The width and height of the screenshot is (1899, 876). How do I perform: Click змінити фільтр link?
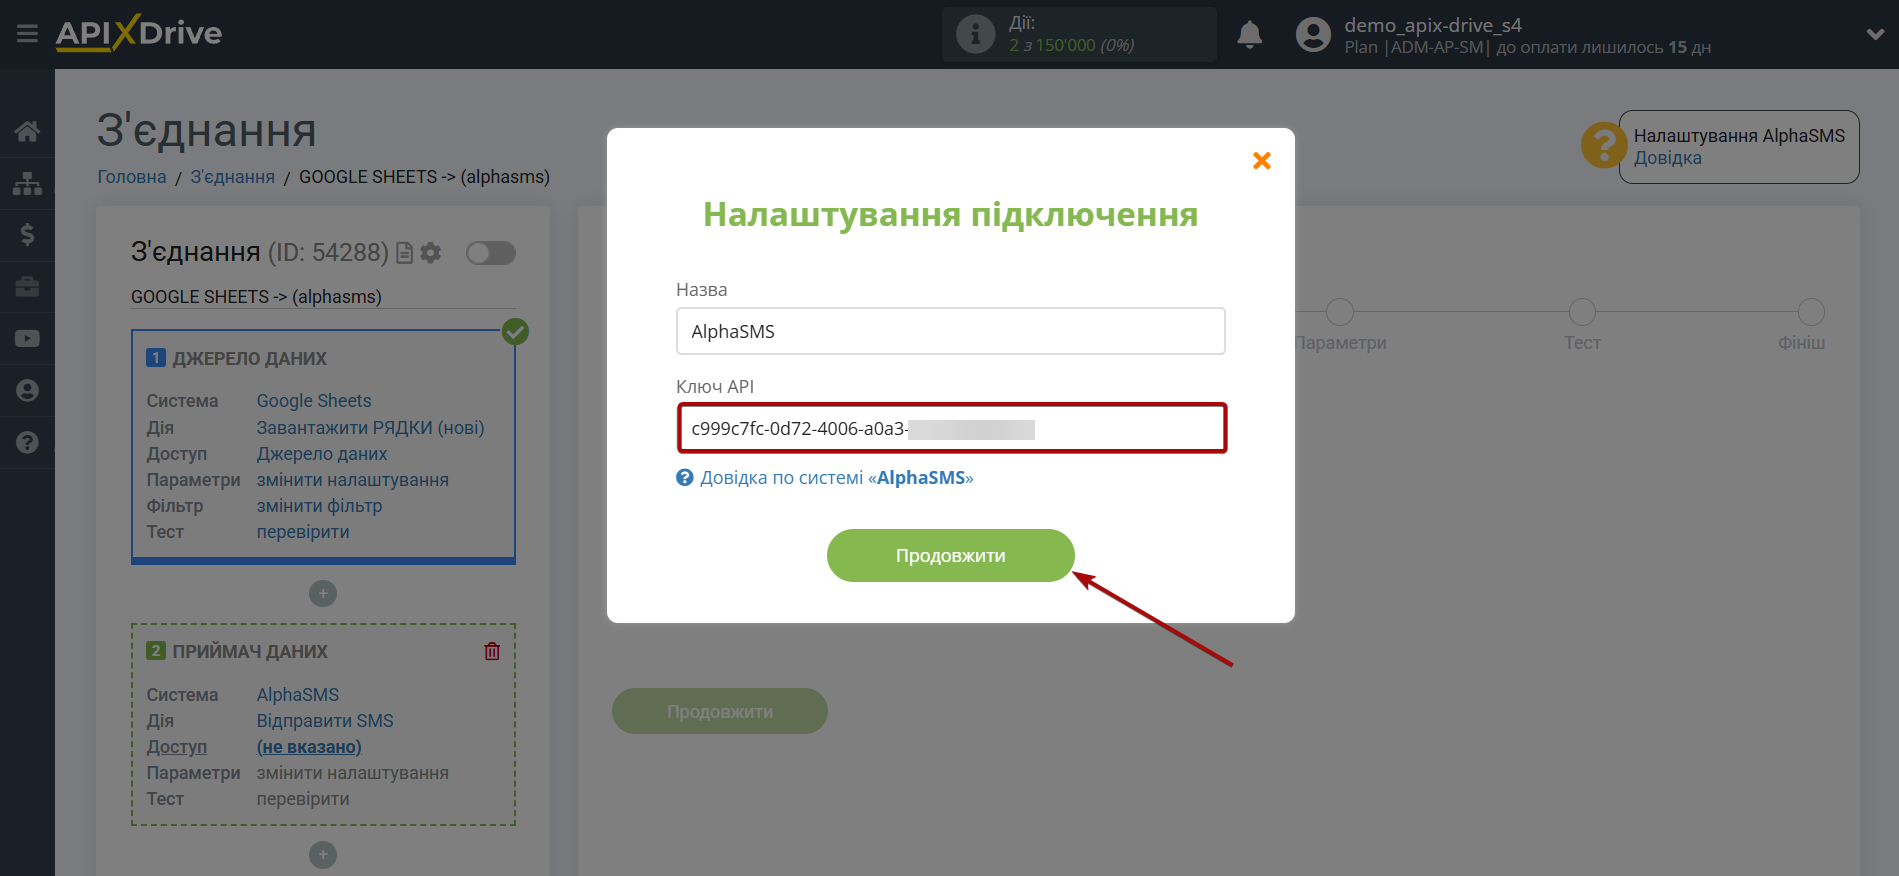[320, 506]
